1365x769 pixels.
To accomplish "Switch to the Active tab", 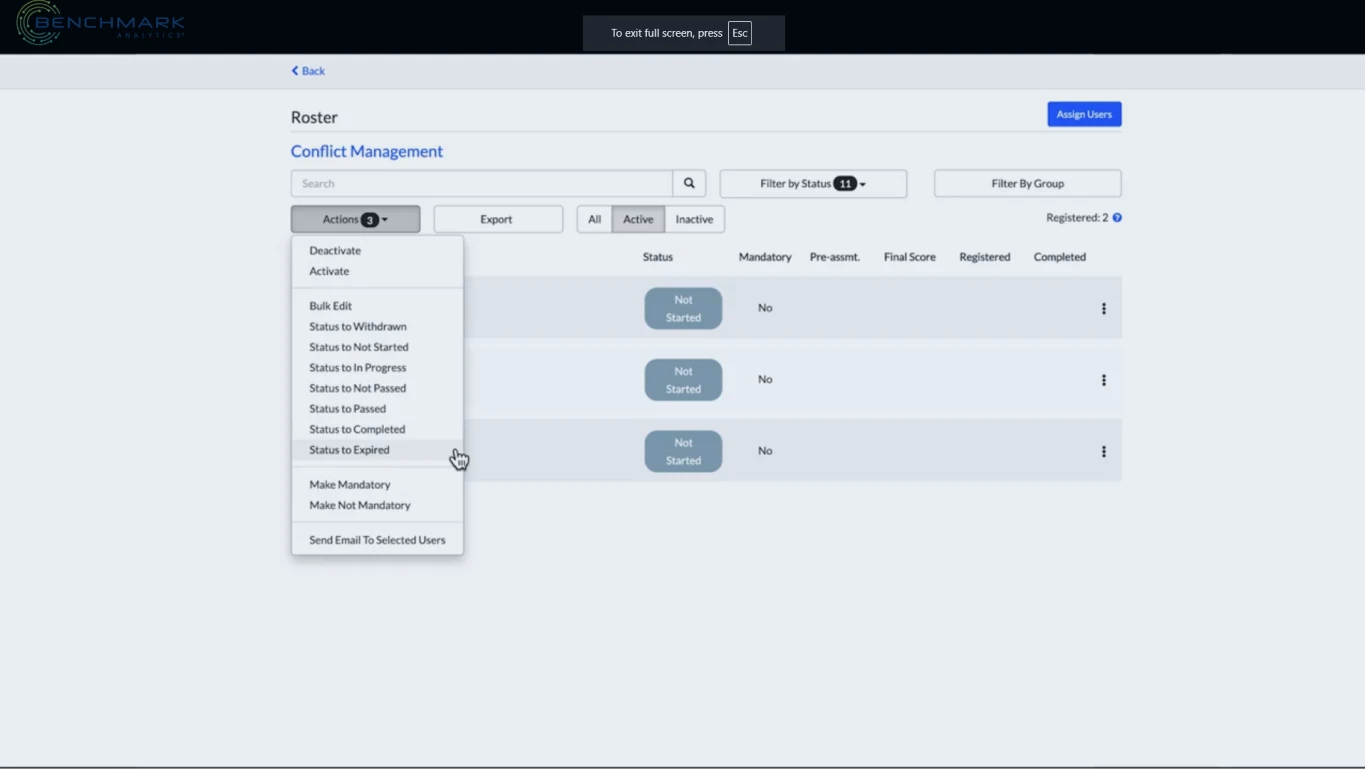I will (638, 219).
